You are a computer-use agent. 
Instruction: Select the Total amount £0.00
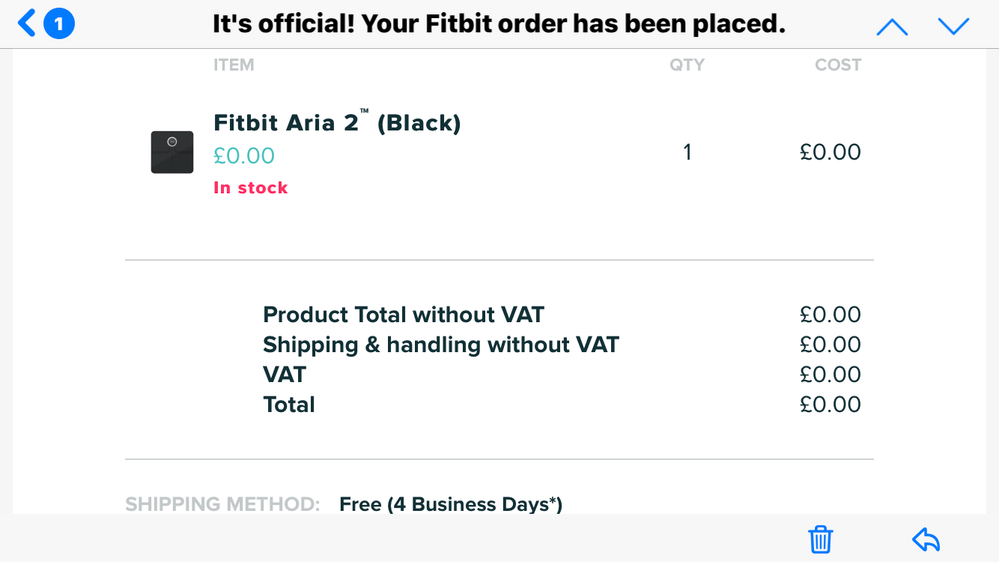click(830, 404)
